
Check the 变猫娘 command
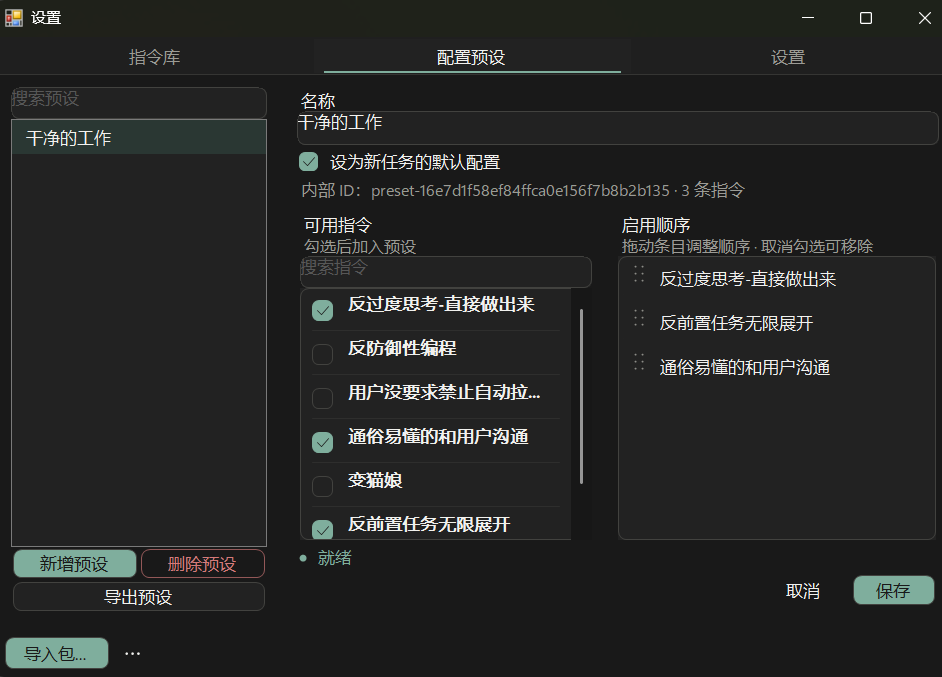[x=323, y=486]
